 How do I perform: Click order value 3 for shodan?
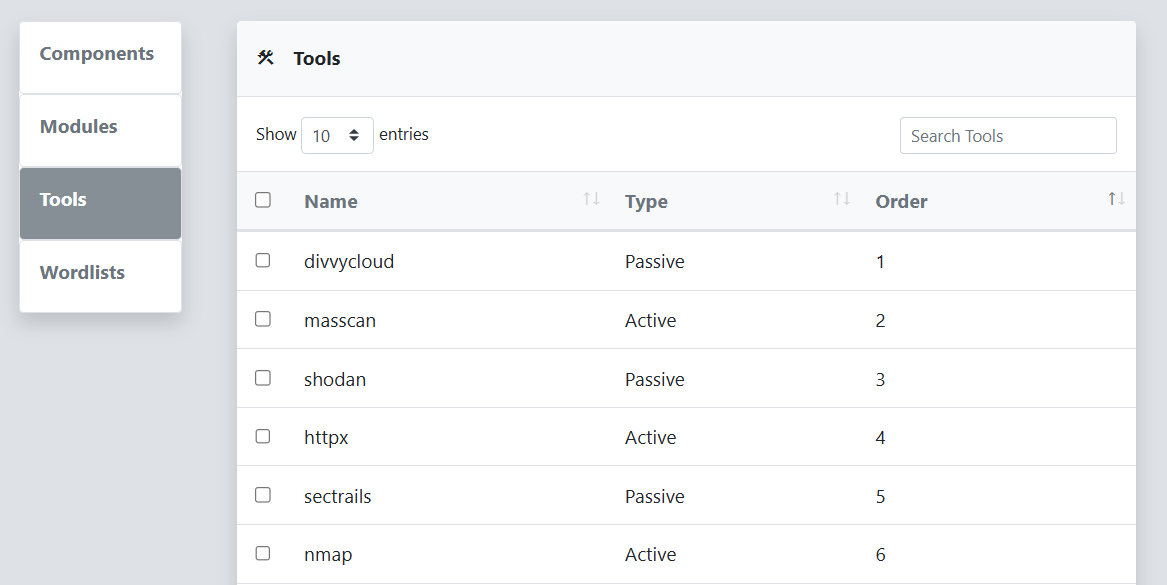[x=880, y=380]
